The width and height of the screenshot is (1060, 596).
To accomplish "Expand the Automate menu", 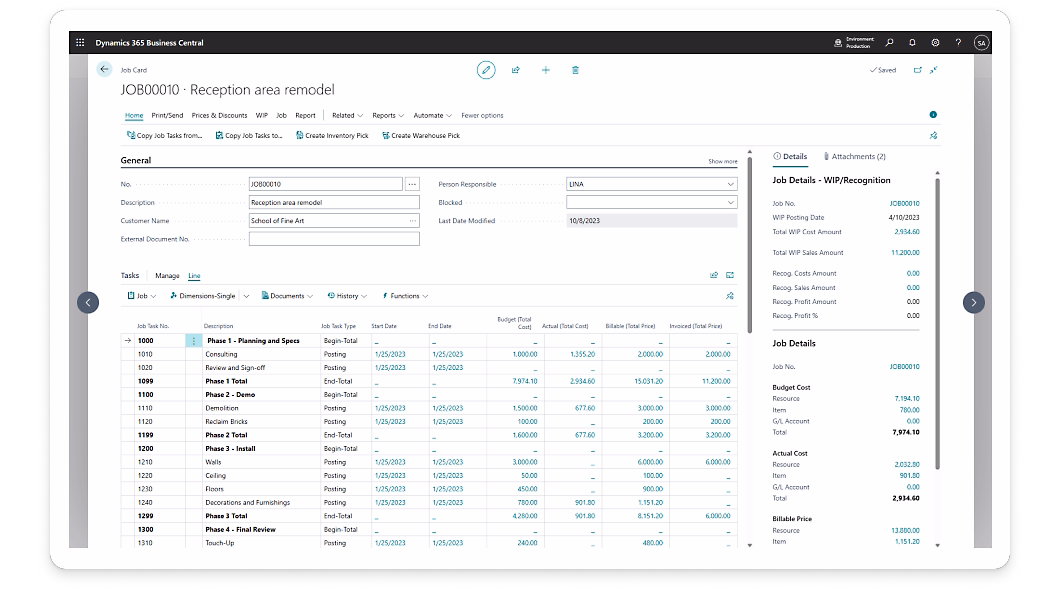I will (433, 116).
